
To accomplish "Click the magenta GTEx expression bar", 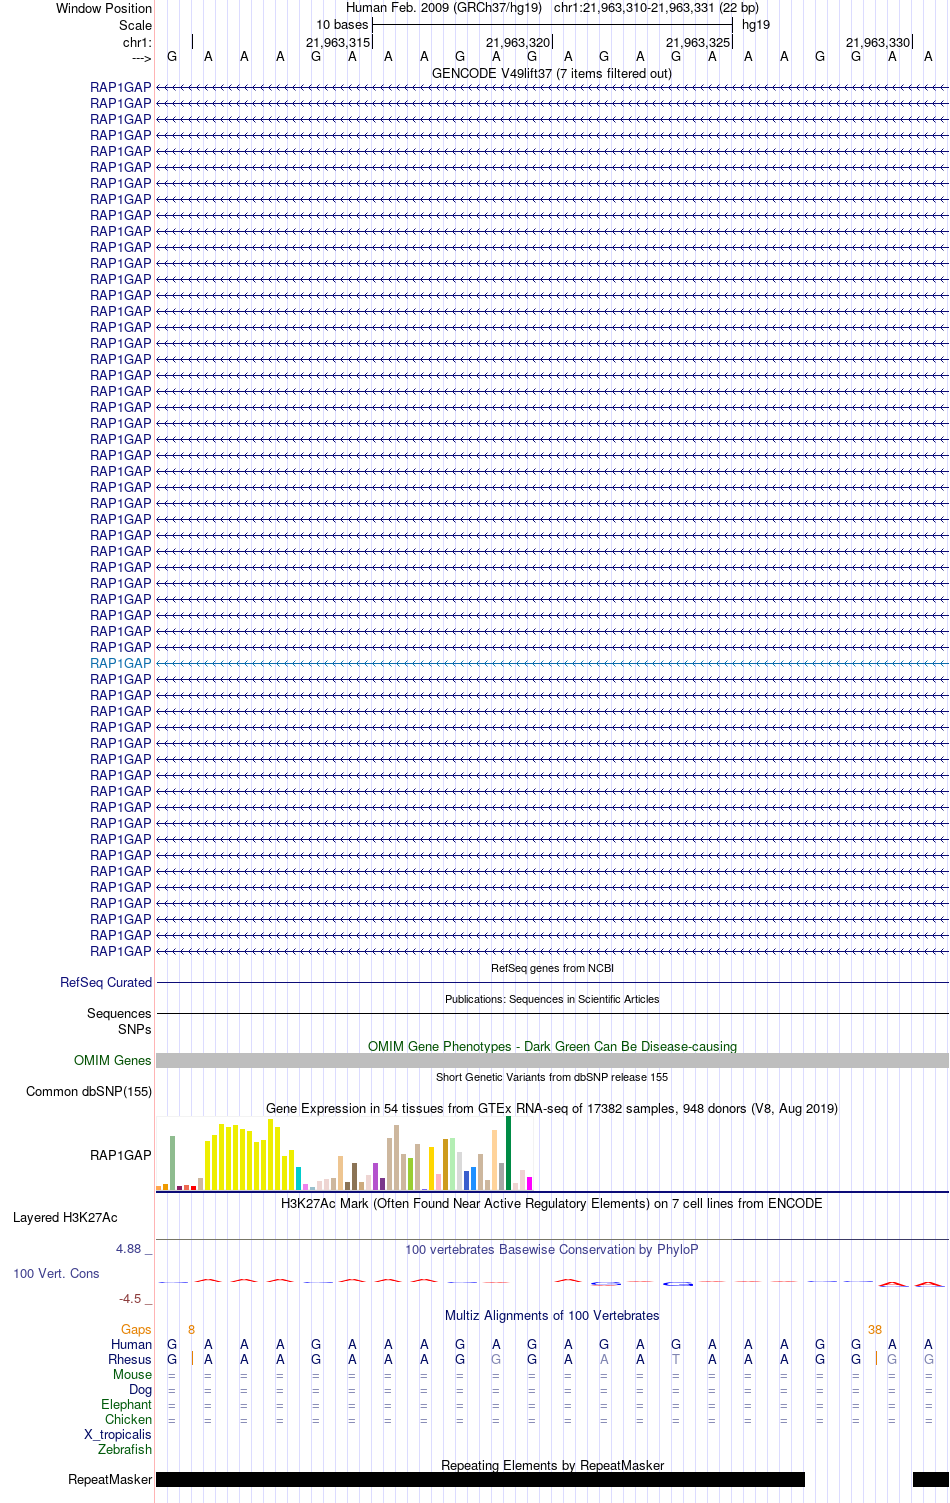I will point(529,1184).
